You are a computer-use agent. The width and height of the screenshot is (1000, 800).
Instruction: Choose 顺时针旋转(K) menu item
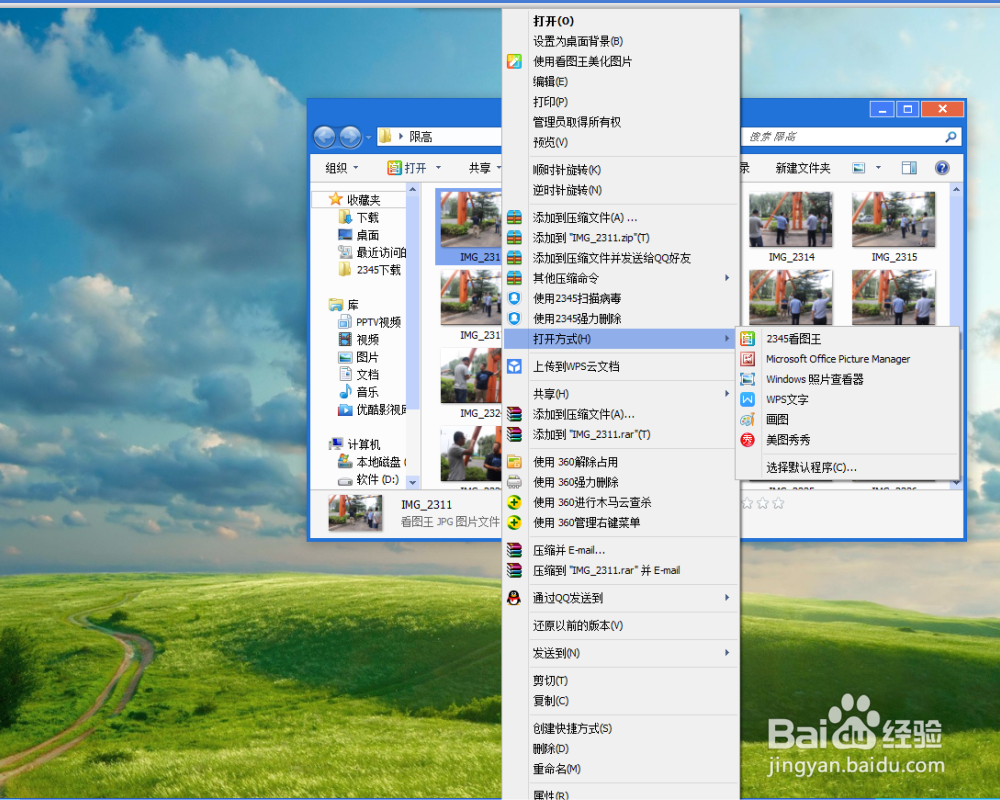point(567,170)
